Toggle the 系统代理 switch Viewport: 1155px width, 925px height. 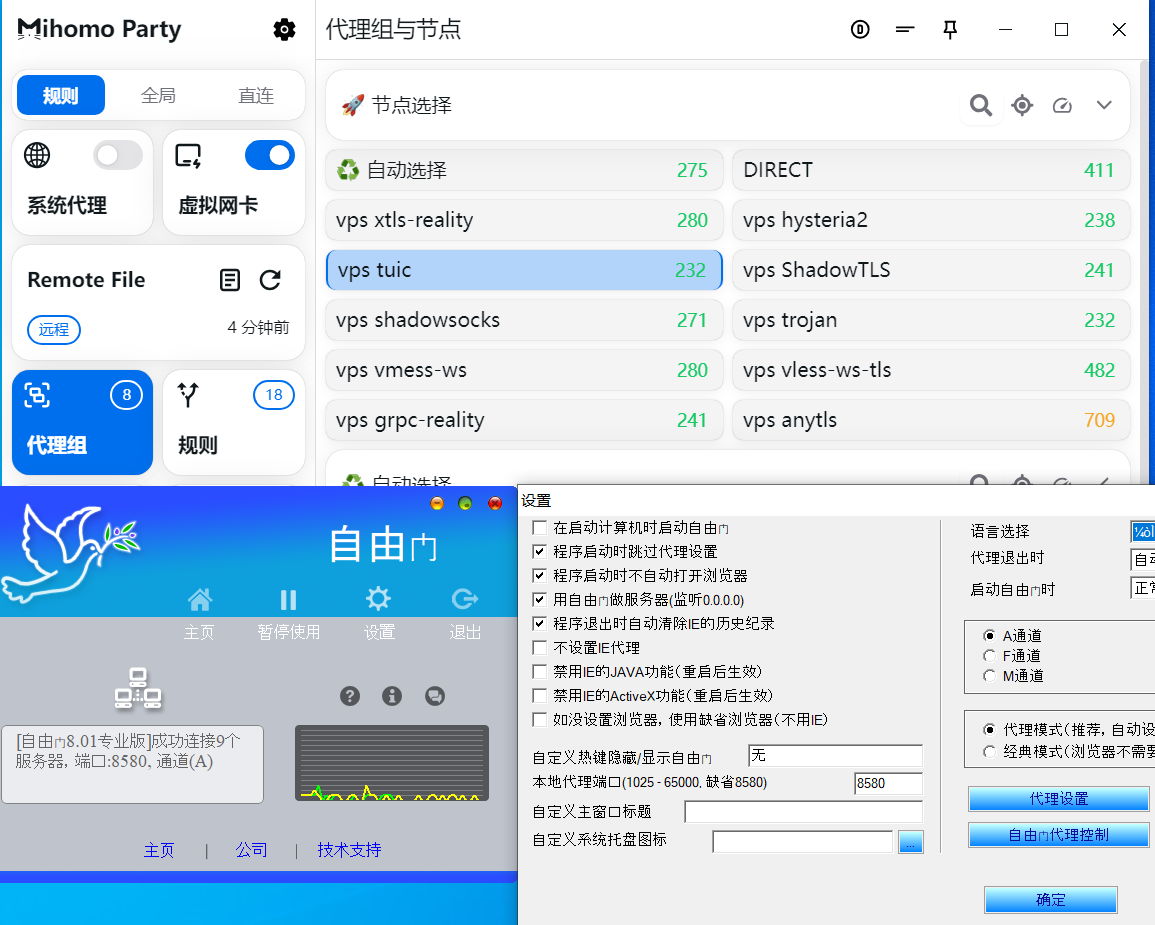pyautogui.click(x=118, y=155)
